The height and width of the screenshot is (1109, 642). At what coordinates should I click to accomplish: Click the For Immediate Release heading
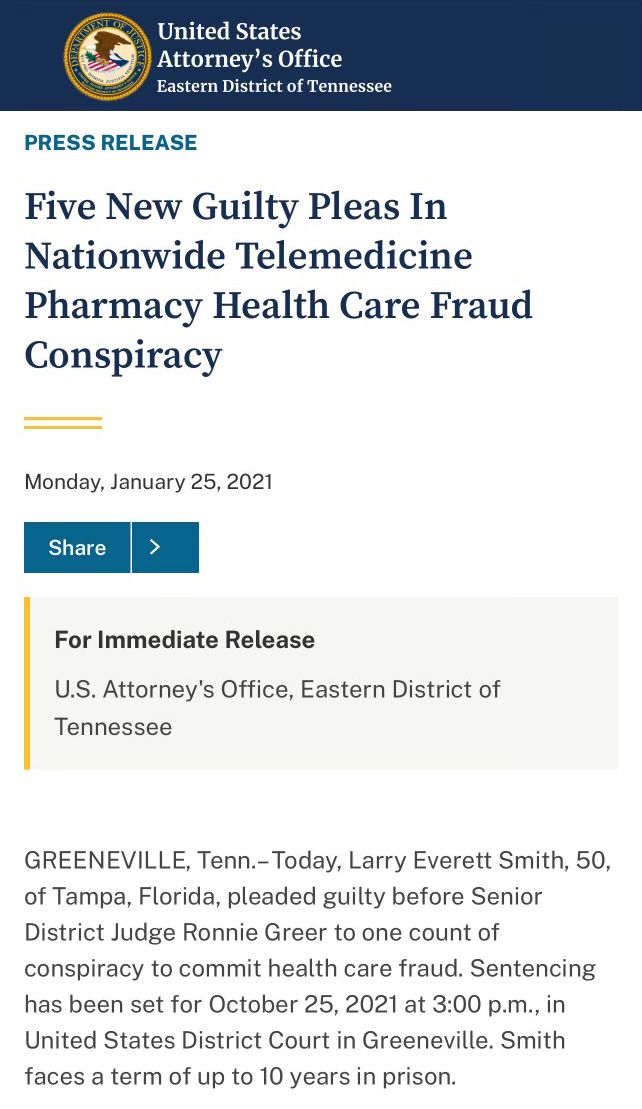point(184,640)
